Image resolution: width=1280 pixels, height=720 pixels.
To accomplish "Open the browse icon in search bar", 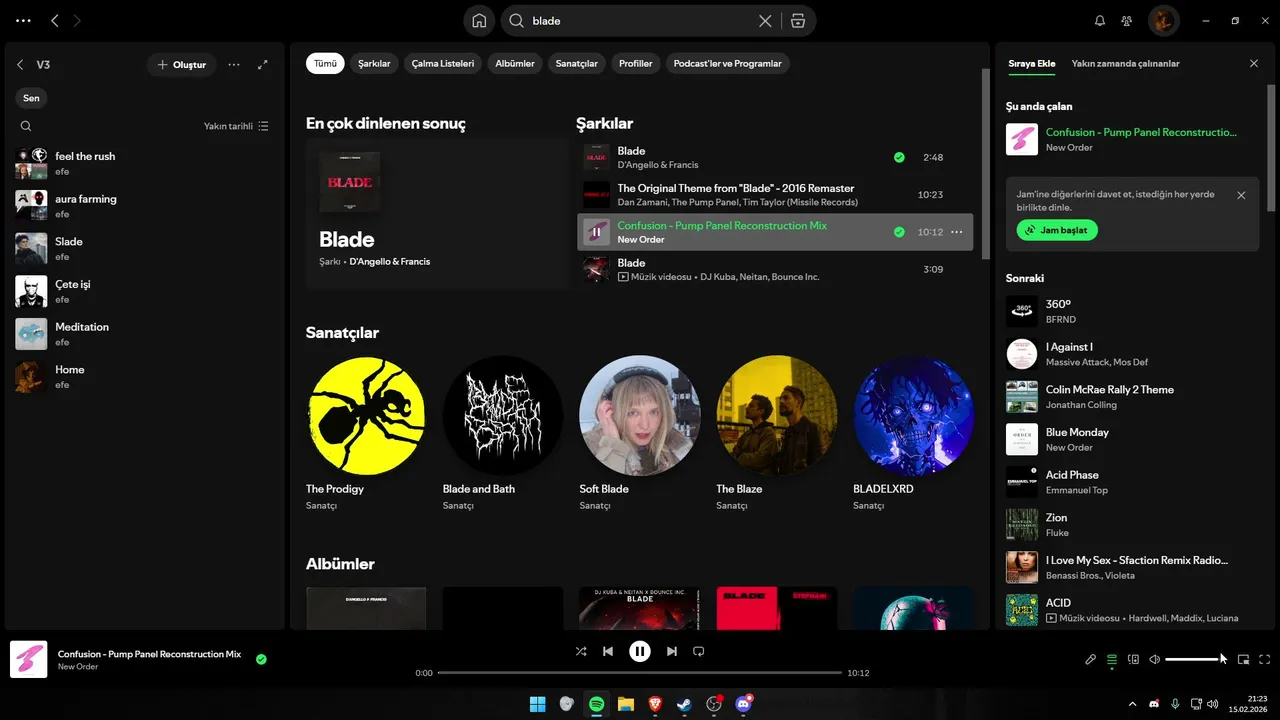I will [x=797, y=20].
